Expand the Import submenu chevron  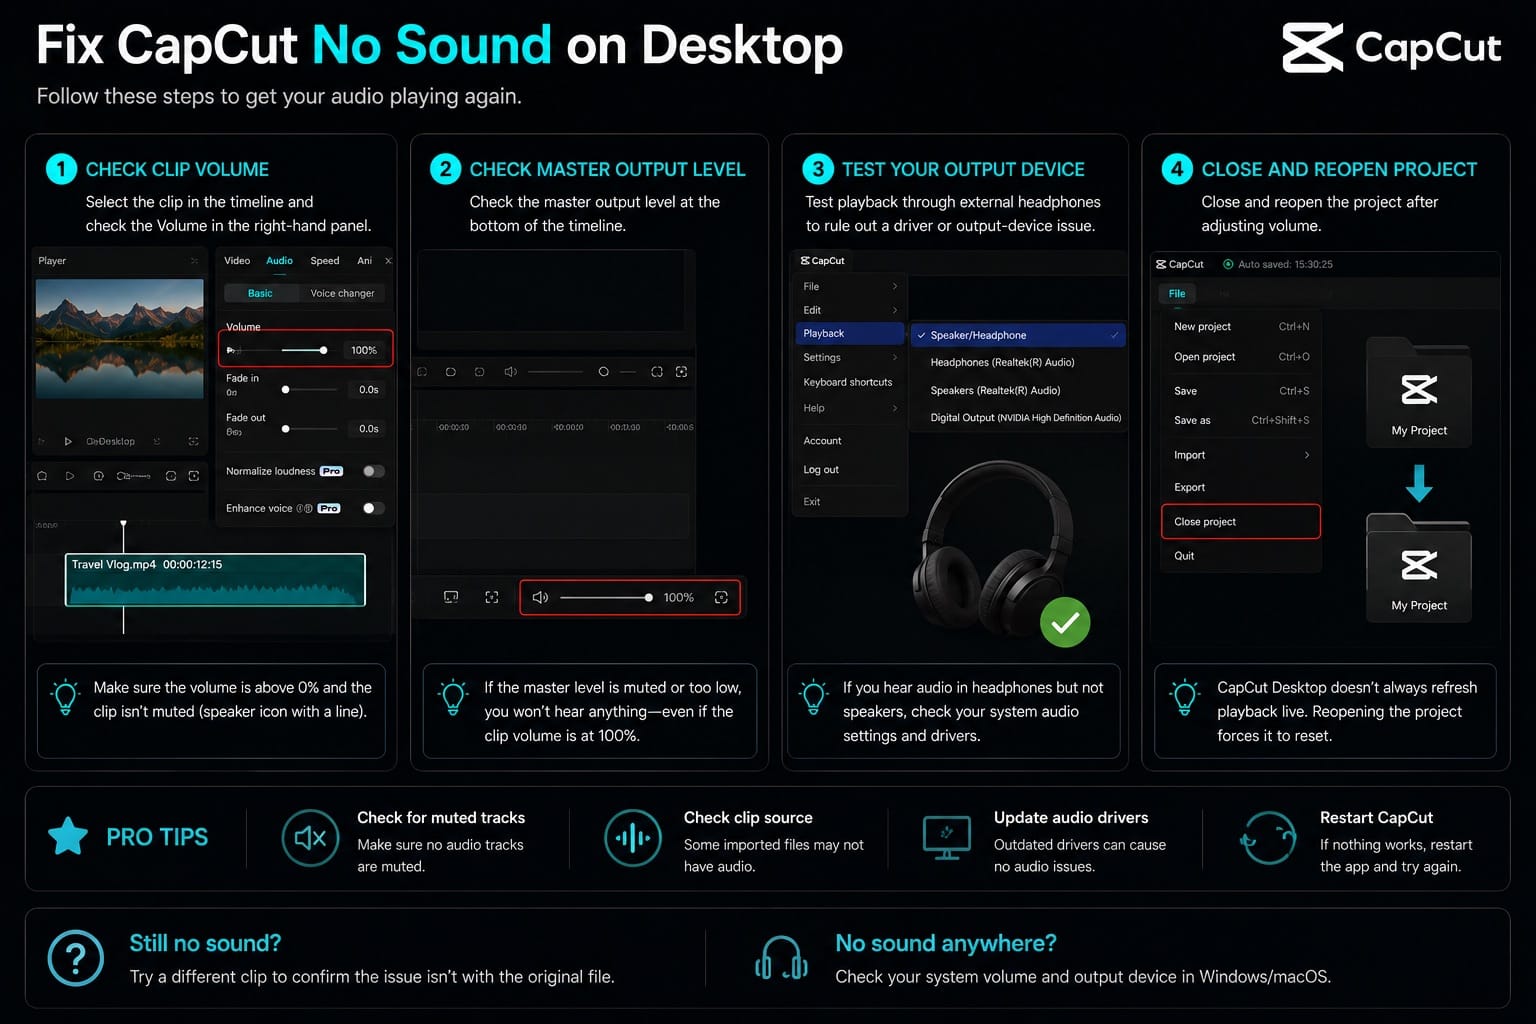click(1306, 455)
